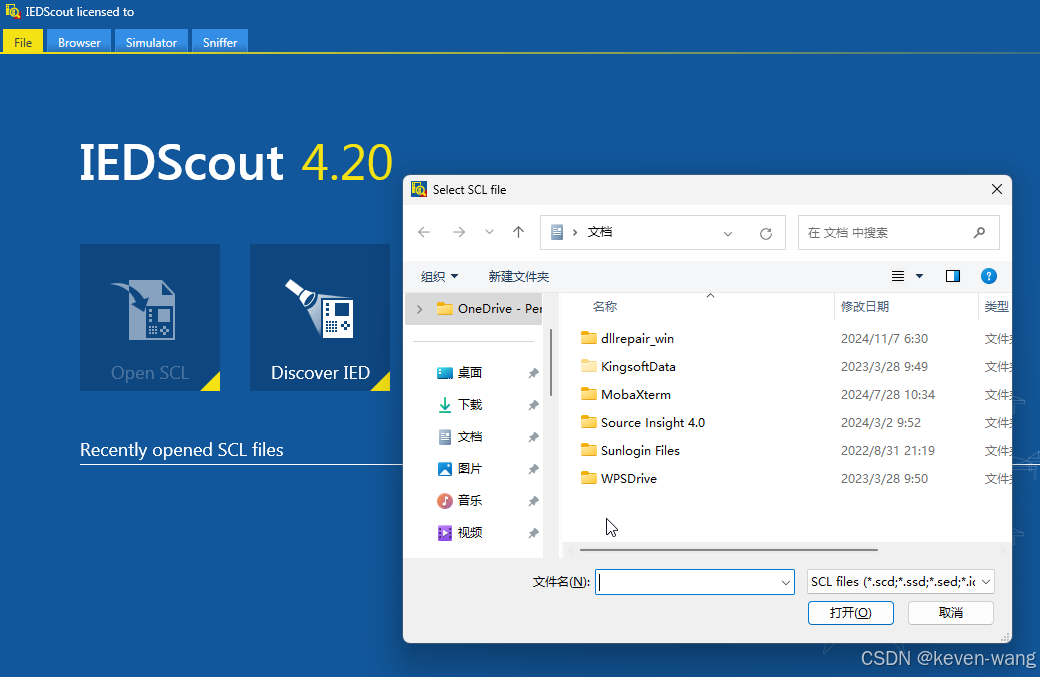Click the MobaXterm folder icon
Viewport: 1040px width, 677px height.
pyautogui.click(x=588, y=394)
